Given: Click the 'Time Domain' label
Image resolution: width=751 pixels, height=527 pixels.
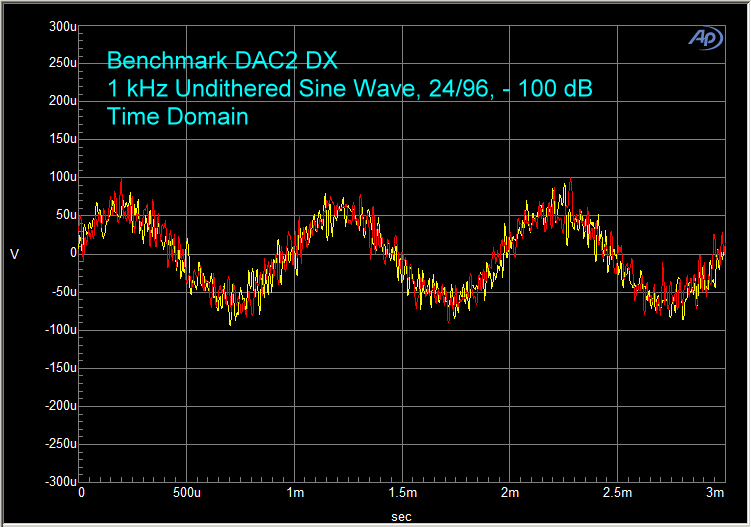Looking at the screenshot, I should (x=177, y=117).
